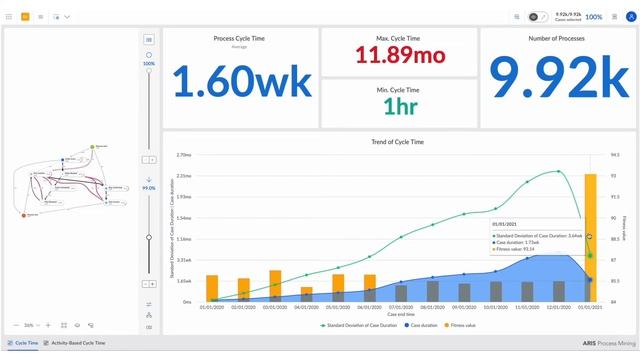640x360 pixels.
Task: Click the pencil edit side of mode switch
Action: [x=543, y=17]
